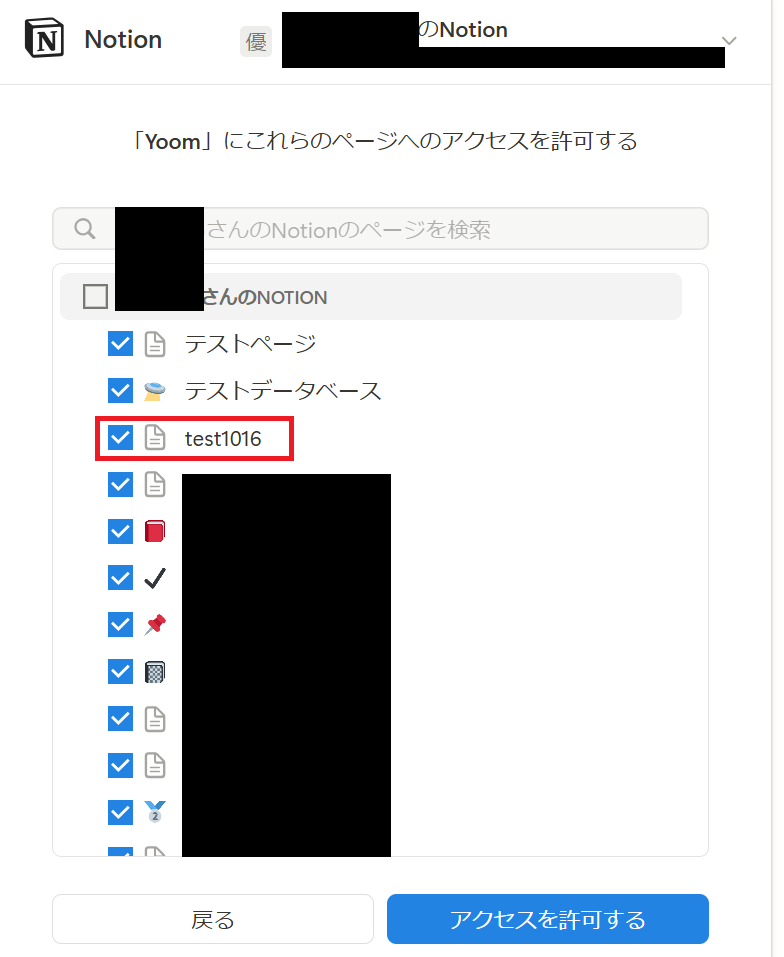784x957 pixels.
Task: Click the Notion logo icon
Action: [44, 38]
